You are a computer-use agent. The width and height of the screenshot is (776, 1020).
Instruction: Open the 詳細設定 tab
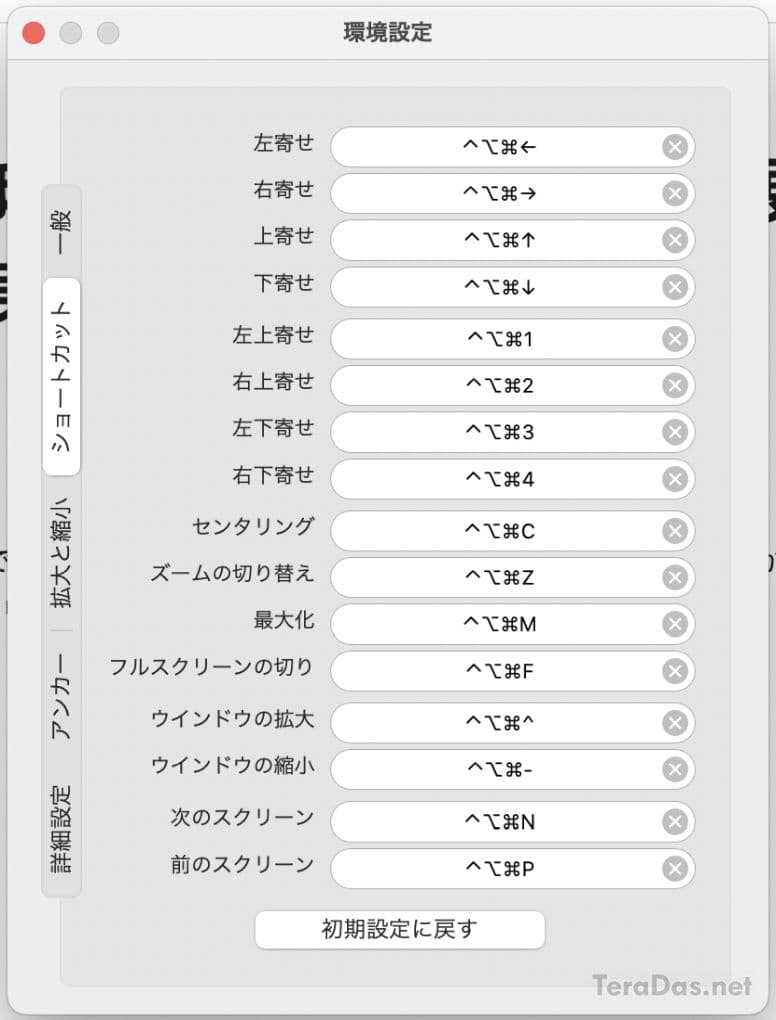click(62, 828)
